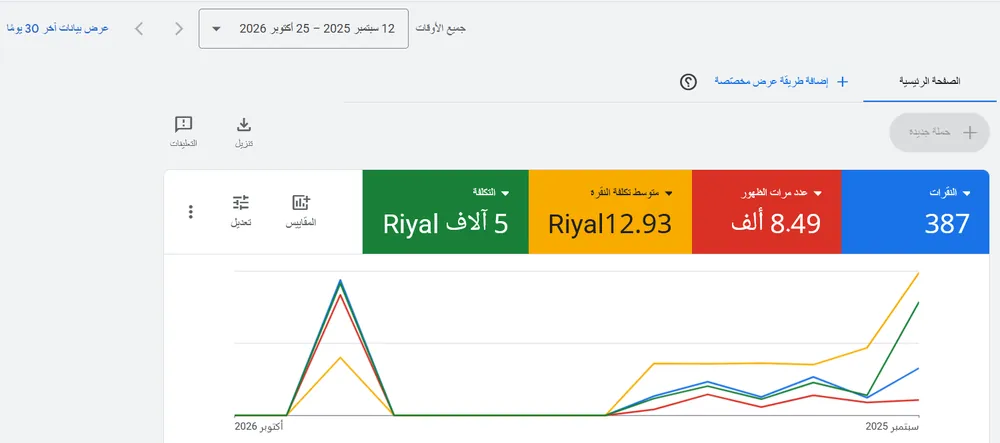Expand the clicks (النقرات) metric dropdown
The image size is (1000, 443).
[x=966, y=192]
